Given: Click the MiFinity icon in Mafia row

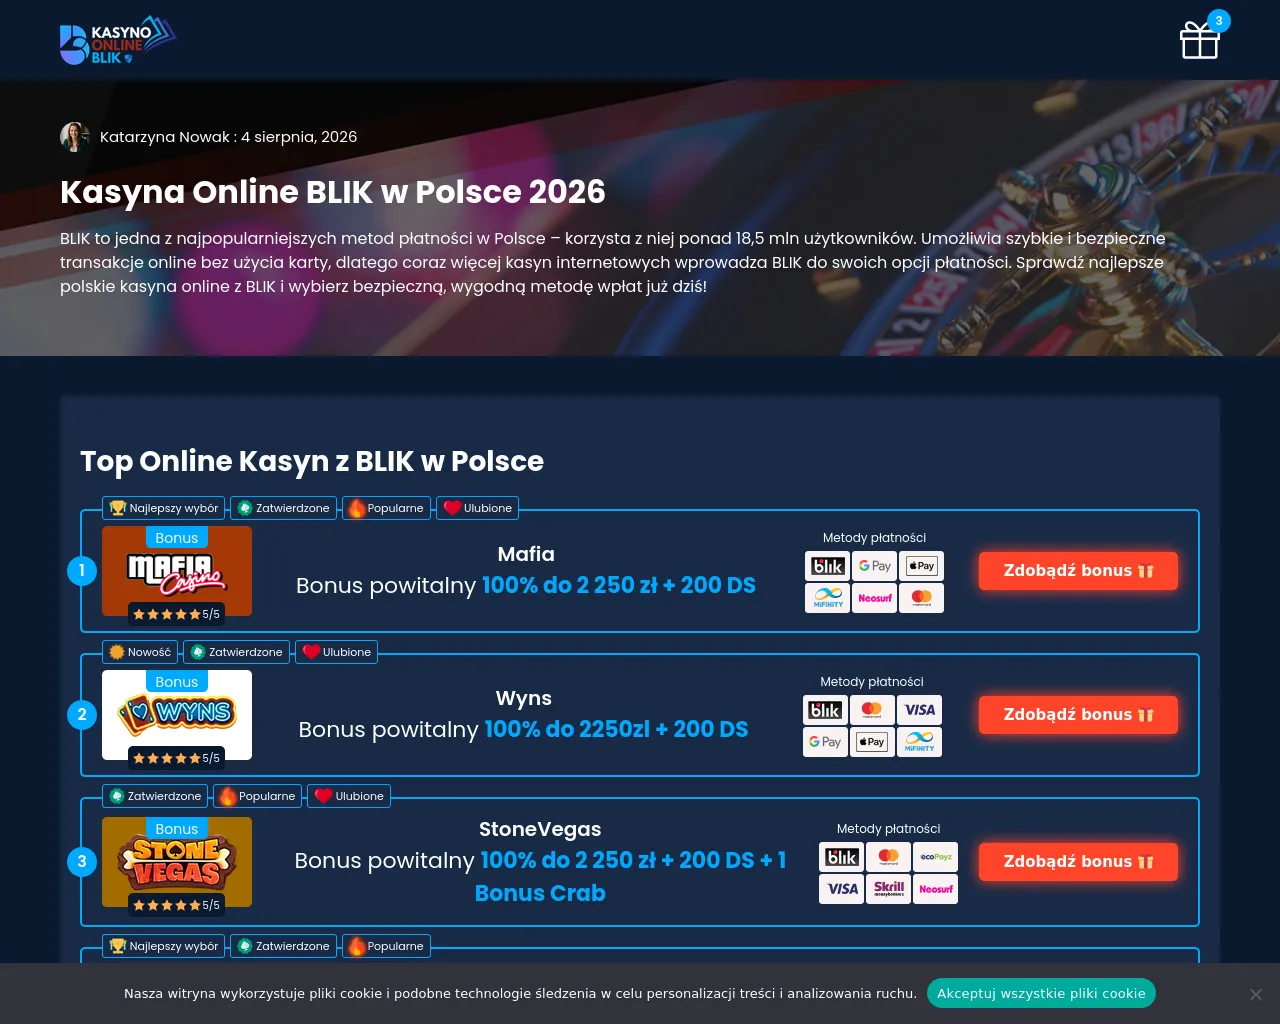Looking at the screenshot, I should click(x=828, y=598).
